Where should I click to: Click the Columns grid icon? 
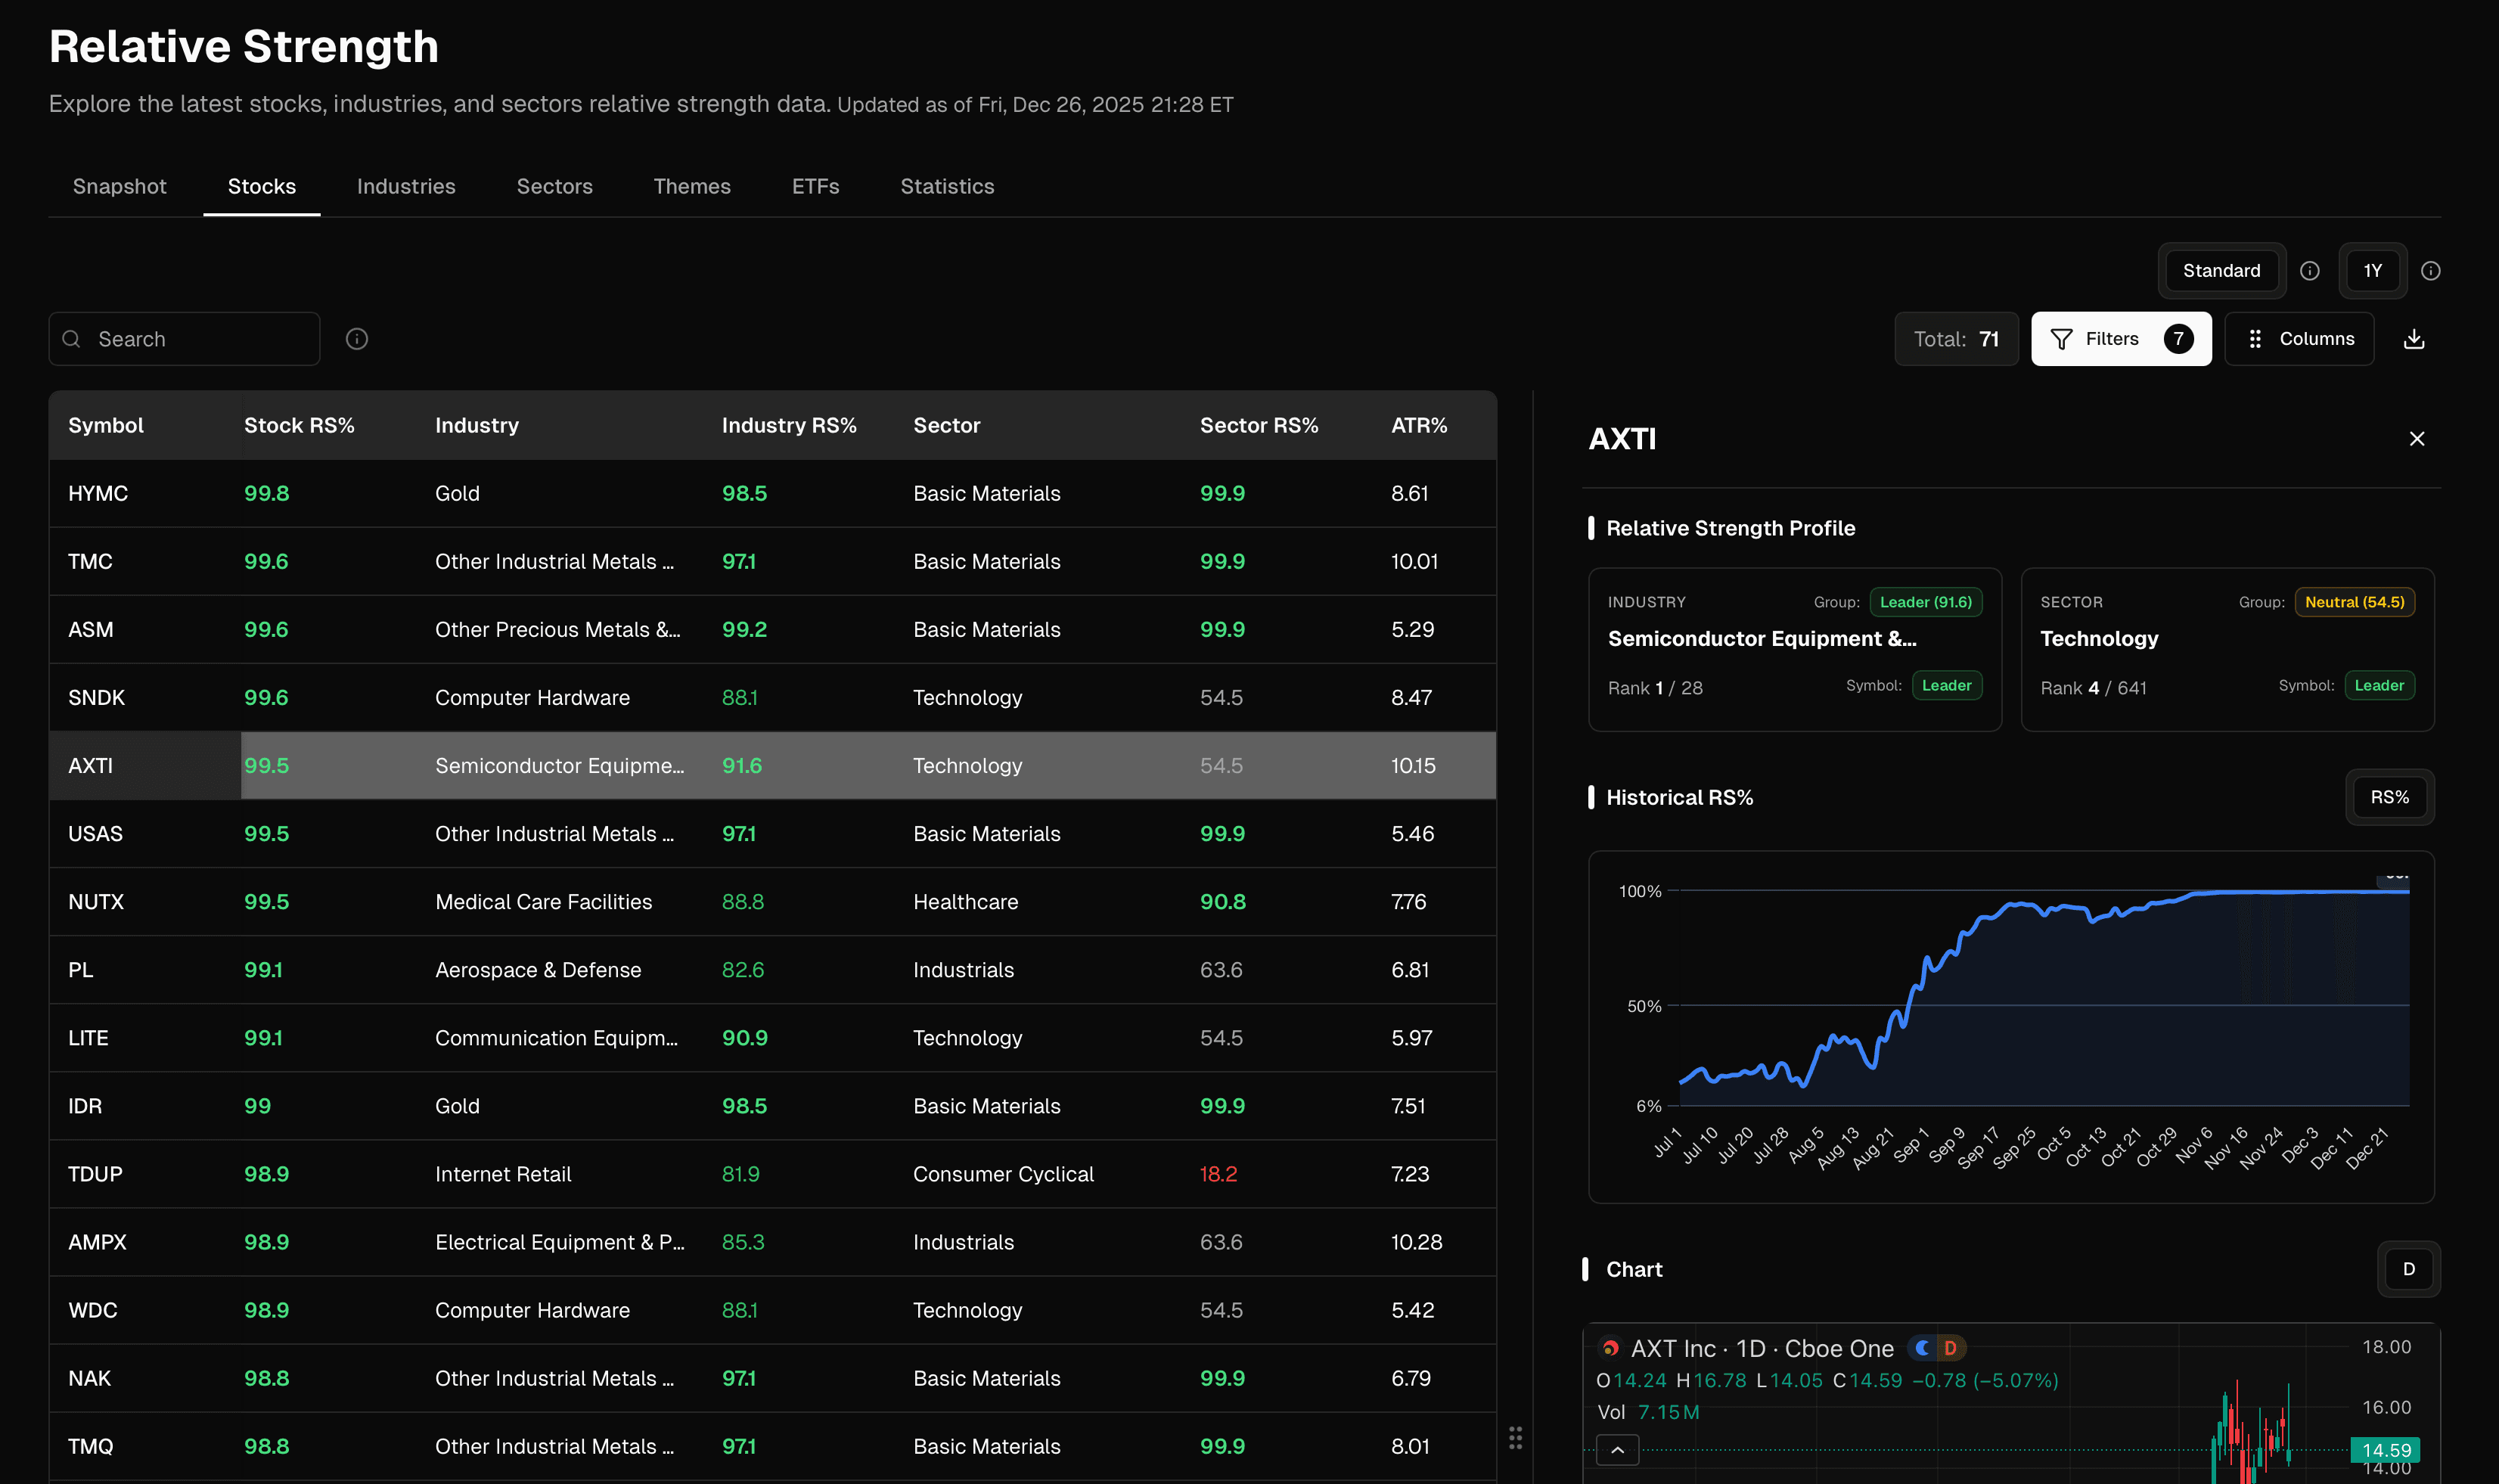[2253, 338]
